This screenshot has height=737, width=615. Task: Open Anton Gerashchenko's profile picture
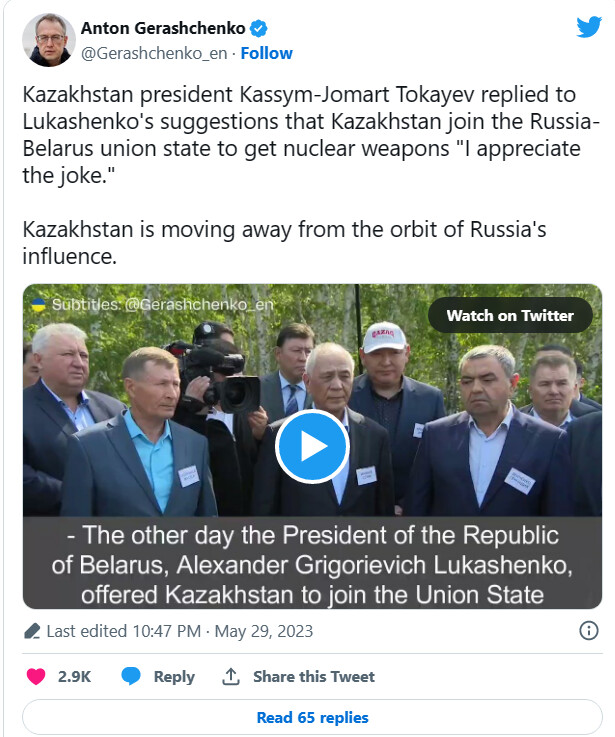[47, 40]
